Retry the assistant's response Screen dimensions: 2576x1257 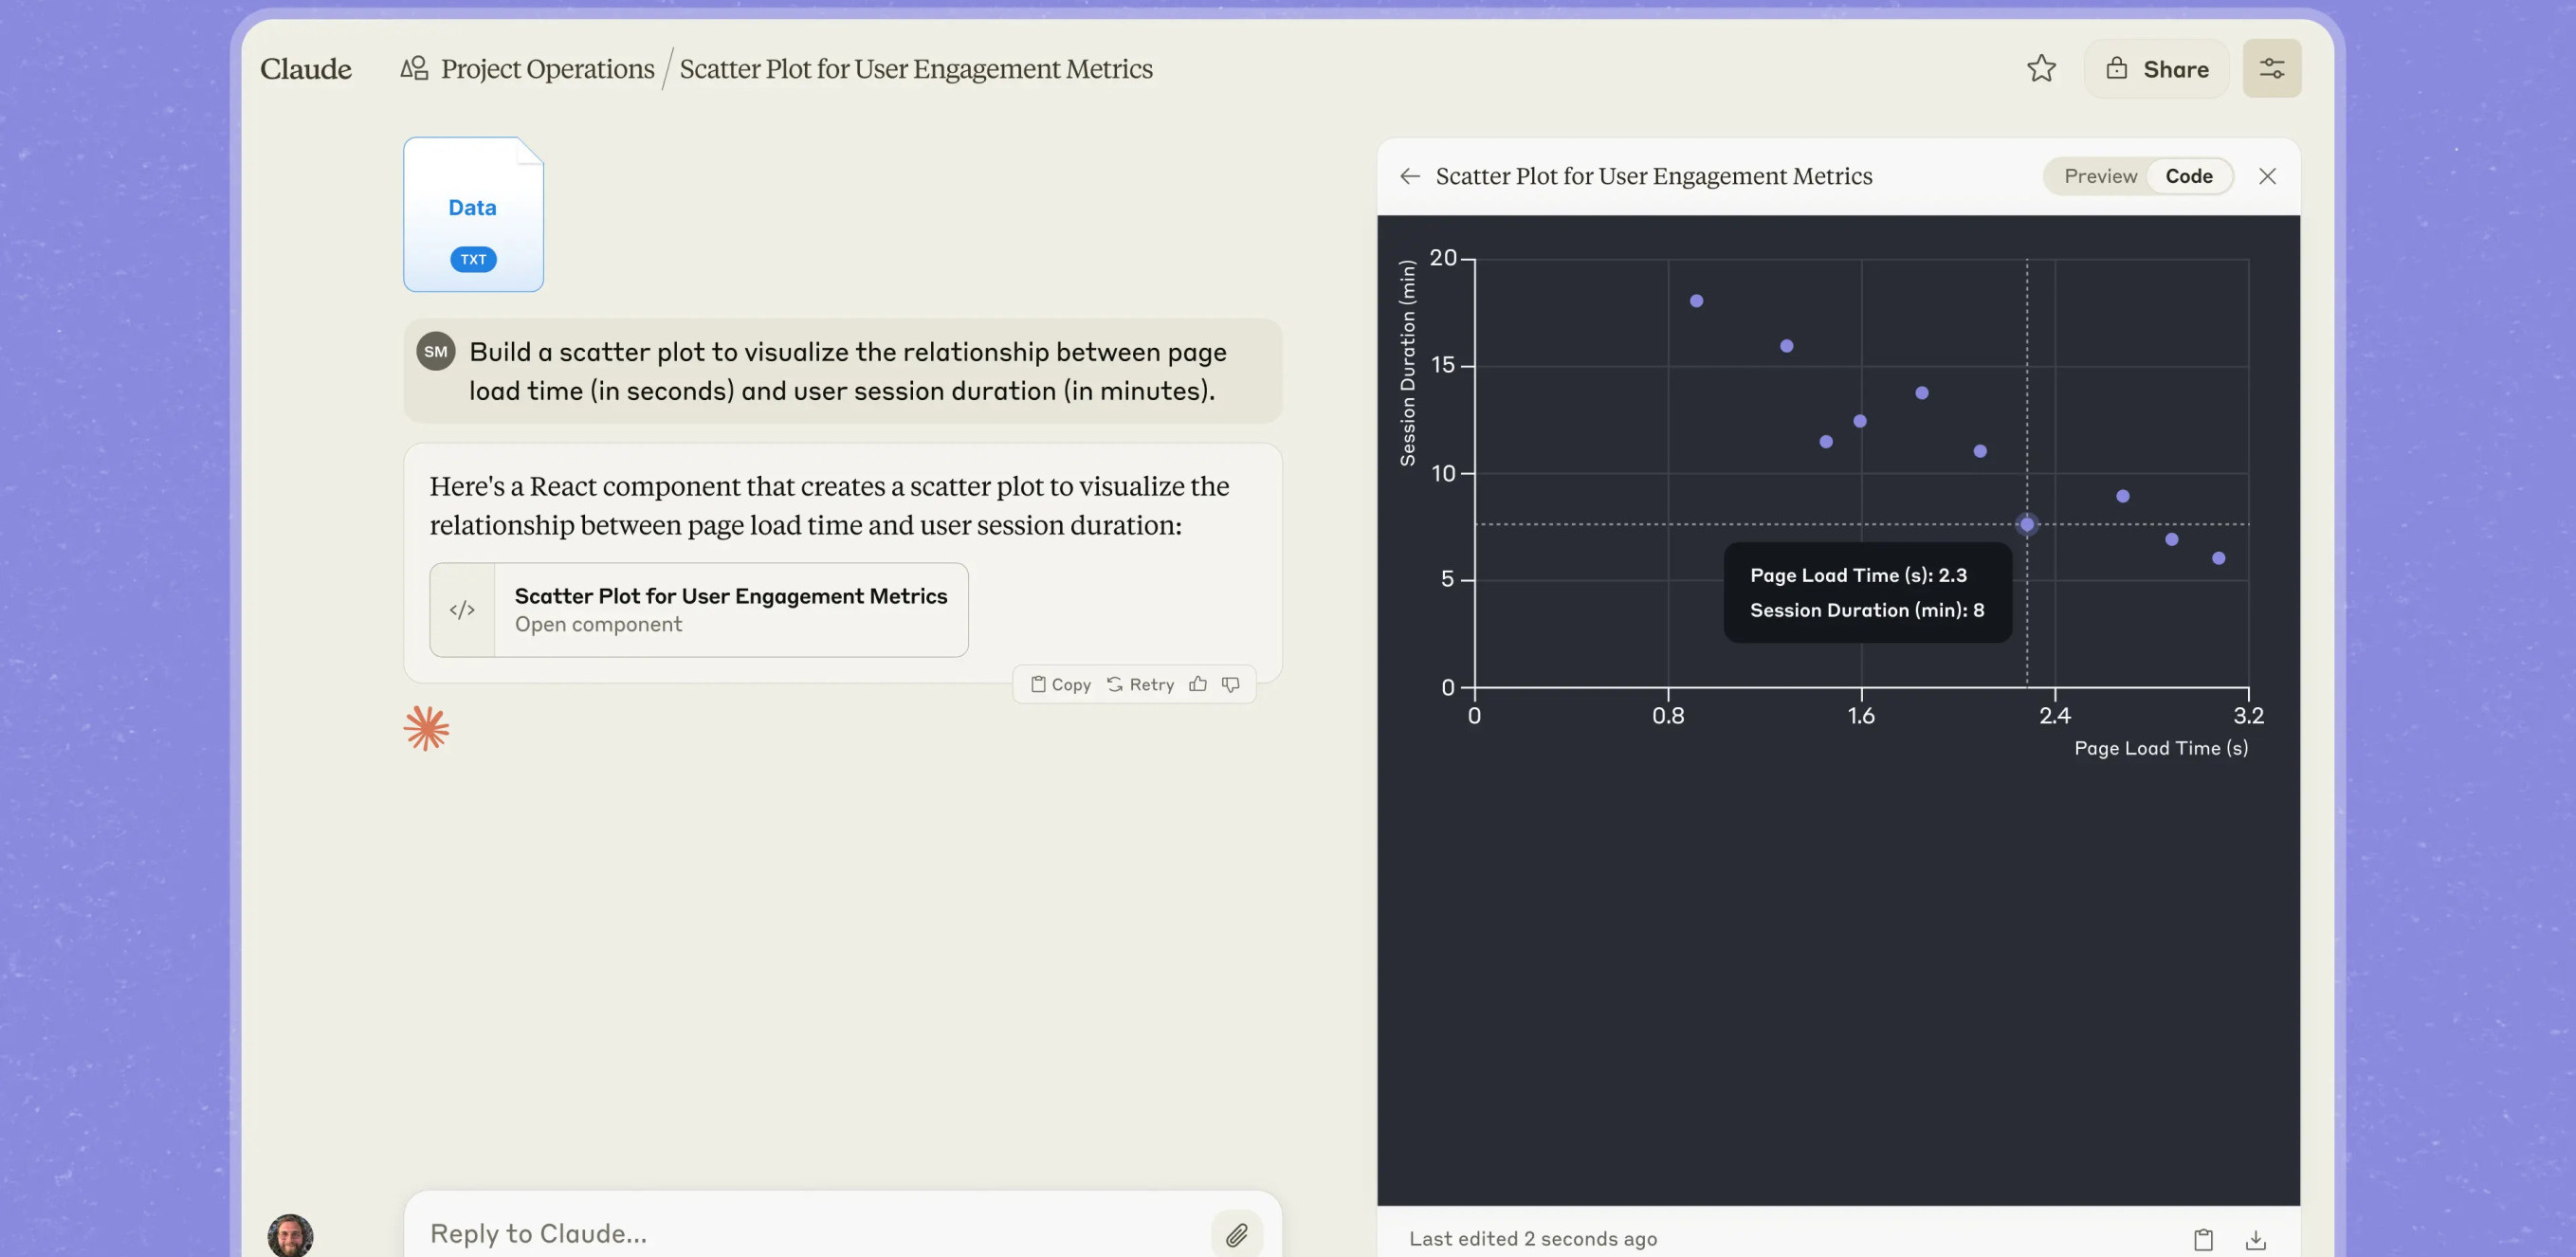click(x=1141, y=684)
